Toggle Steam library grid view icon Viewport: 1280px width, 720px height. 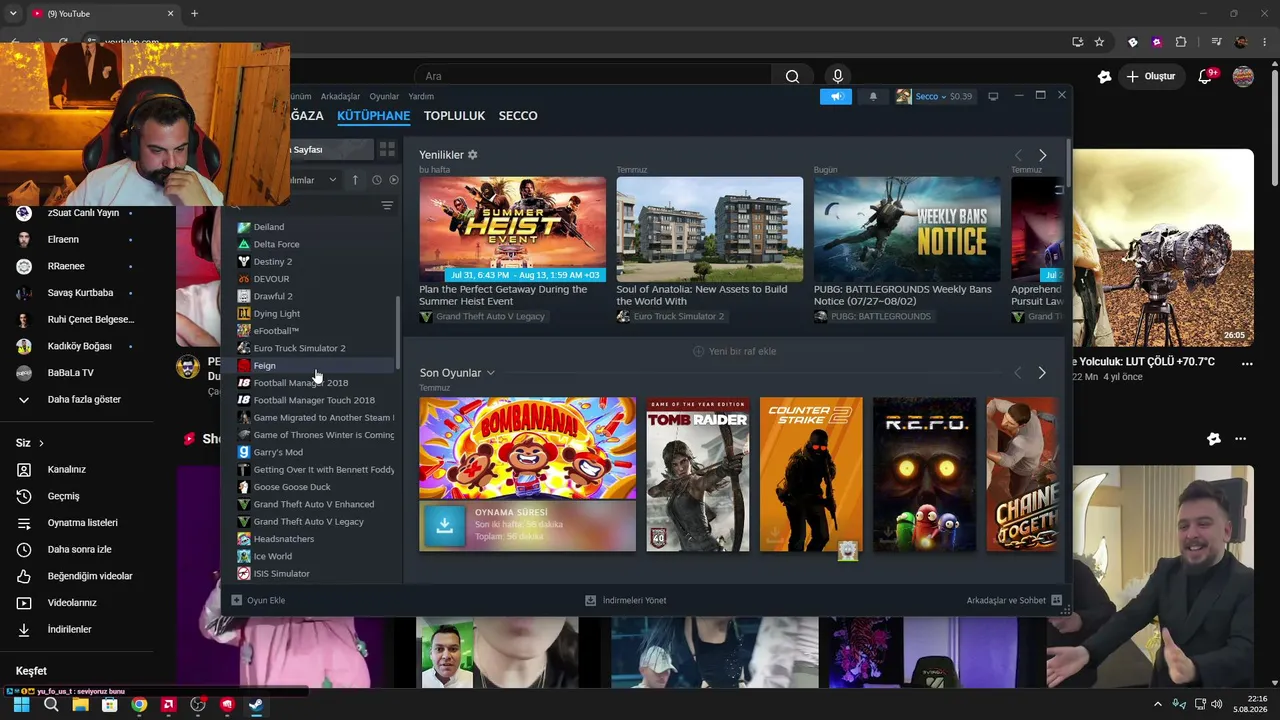387,149
